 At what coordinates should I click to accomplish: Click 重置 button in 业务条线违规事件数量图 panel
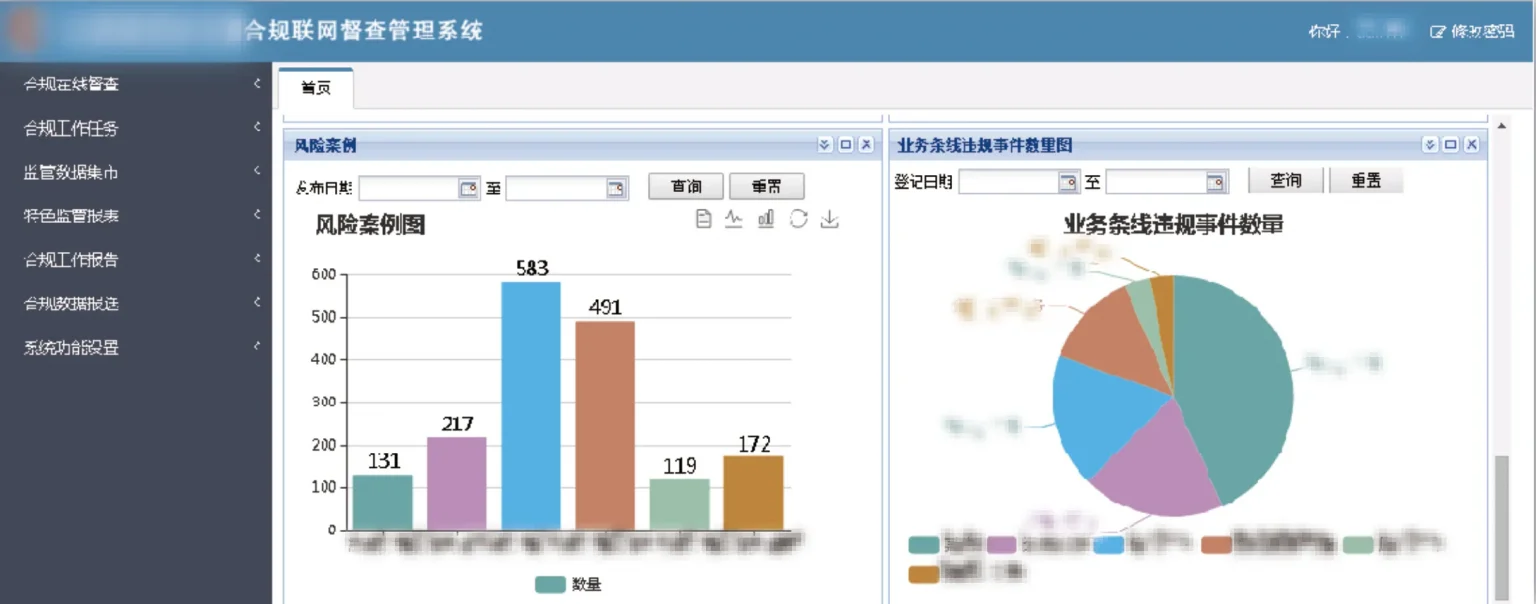[x=1366, y=181]
